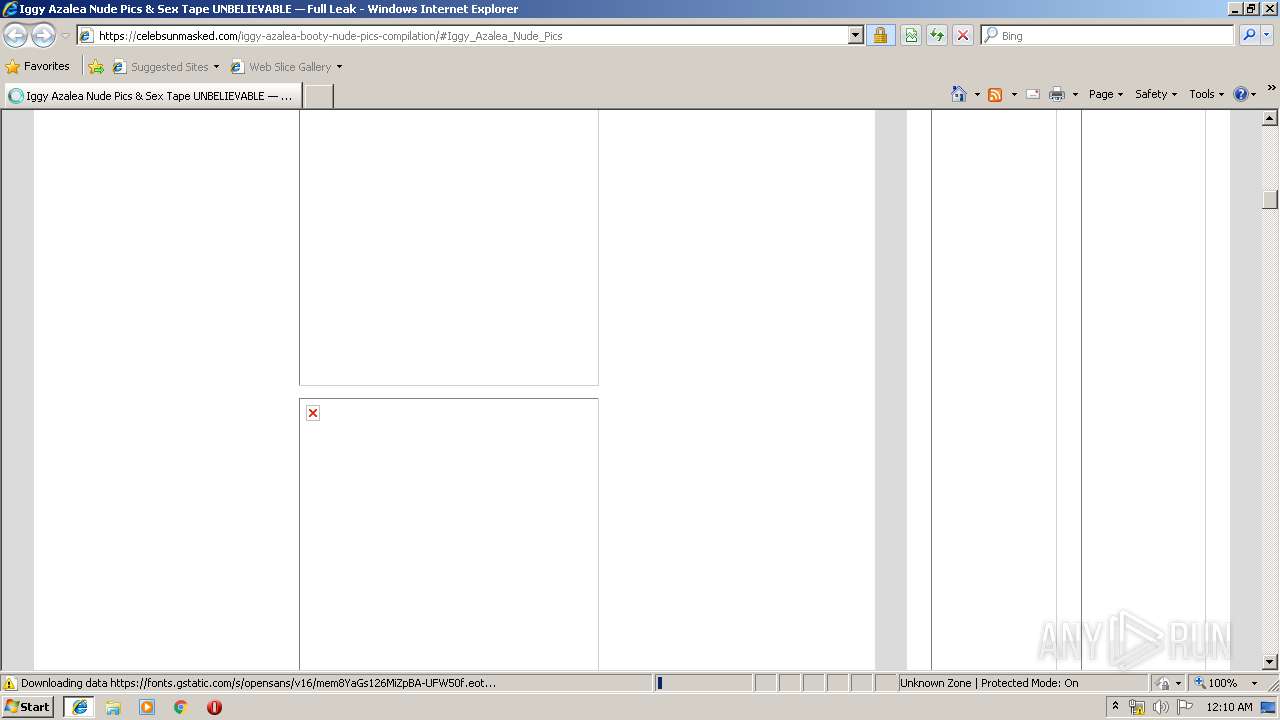This screenshot has width=1280, height=720.
Task: Expand the Print dropdown arrow
Action: [x=1075, y=94]
